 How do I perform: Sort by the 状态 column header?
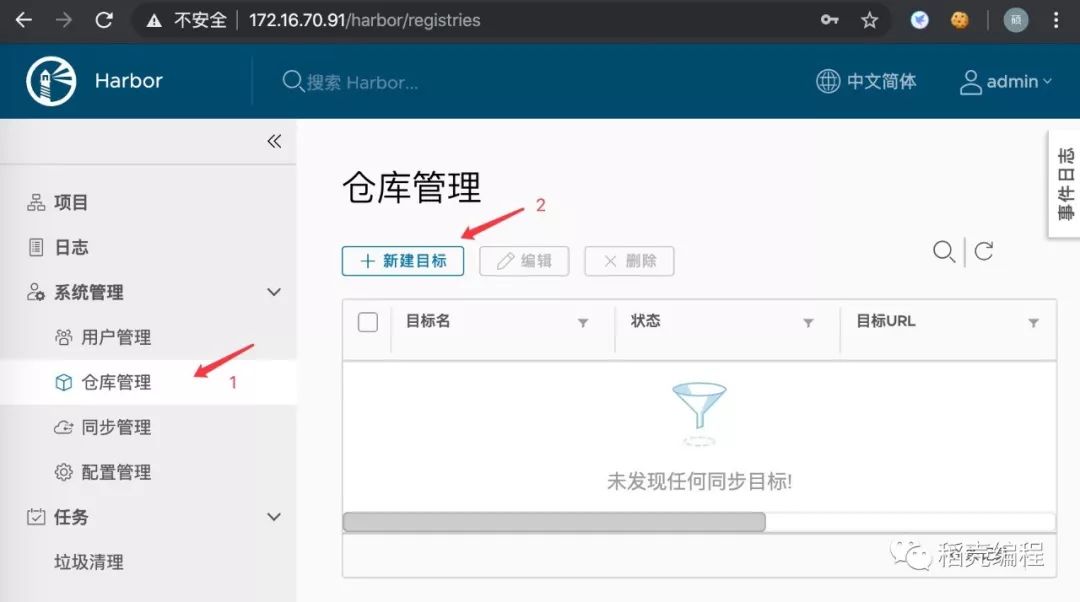click(645, 321)
